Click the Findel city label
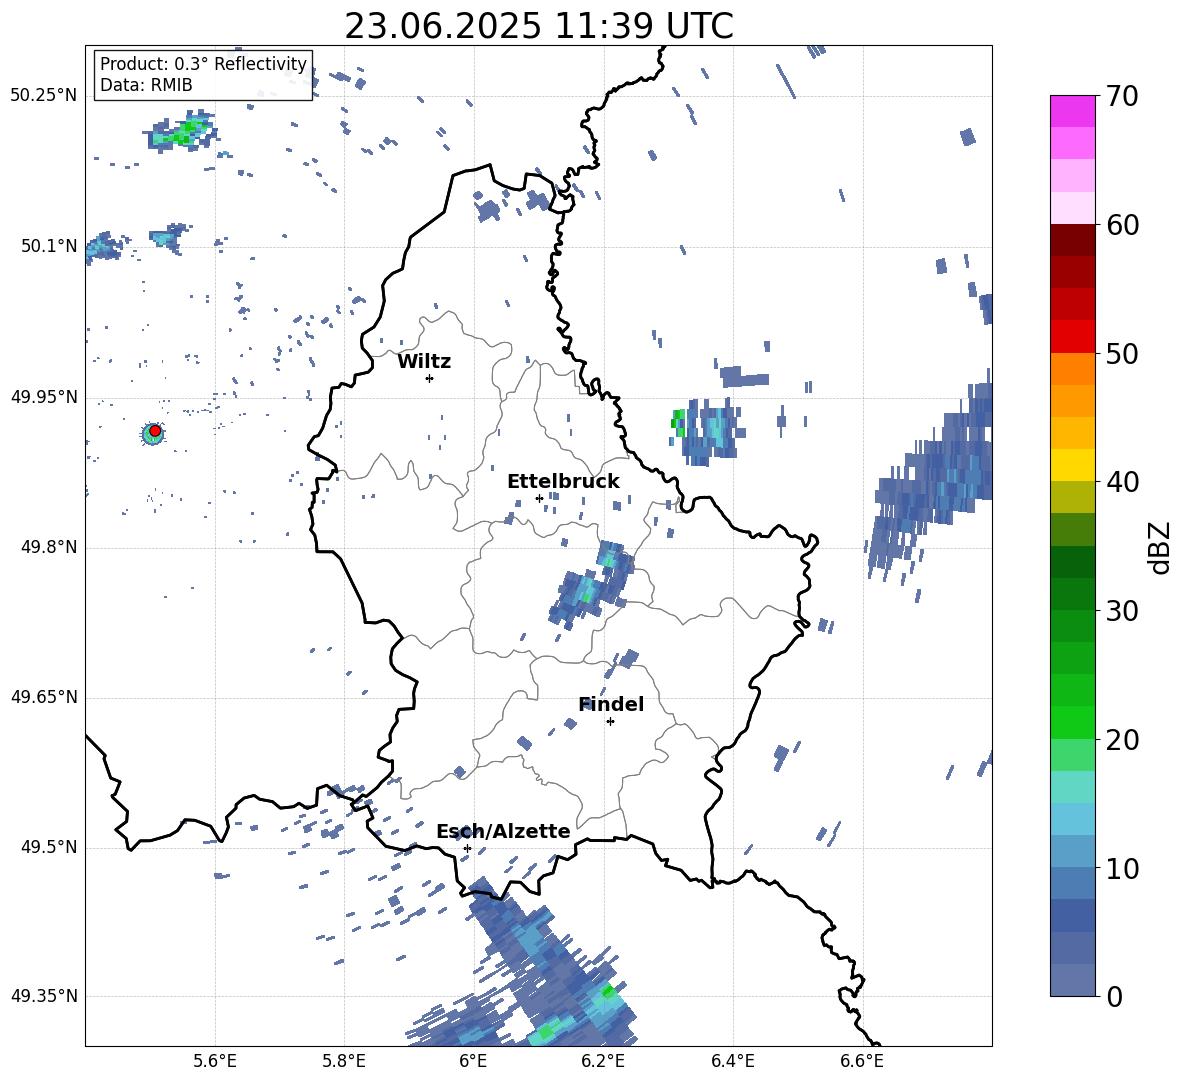Viewport: 1184px width, 1081px height. point(611,704)
